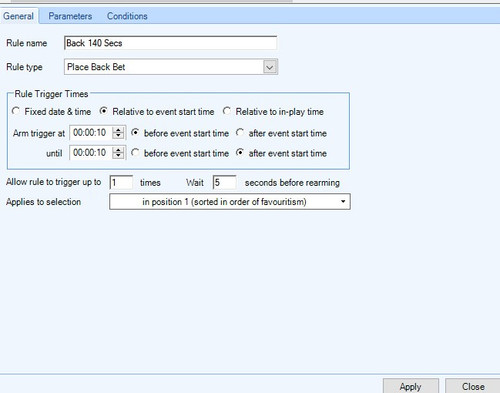Select the General tab
The height and width of the screenshot is (393, 500).
point(19,16)
